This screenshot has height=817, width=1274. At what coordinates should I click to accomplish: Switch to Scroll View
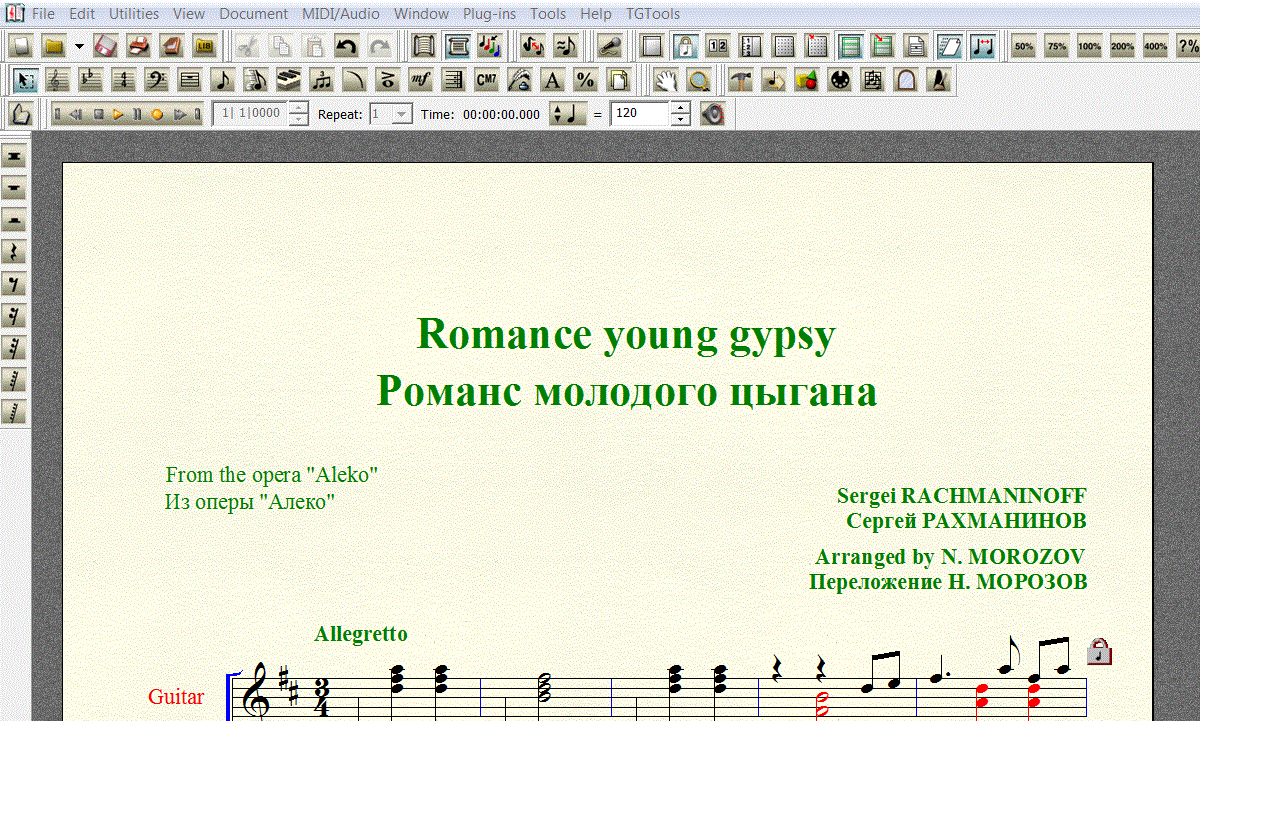tap(424, 46)
